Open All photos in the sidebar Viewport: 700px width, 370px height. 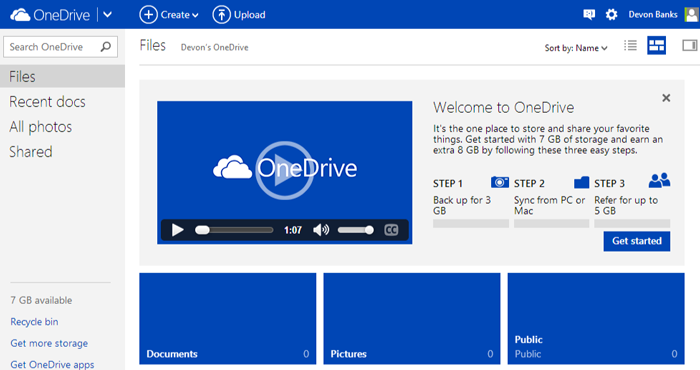(x=41, y=127)
